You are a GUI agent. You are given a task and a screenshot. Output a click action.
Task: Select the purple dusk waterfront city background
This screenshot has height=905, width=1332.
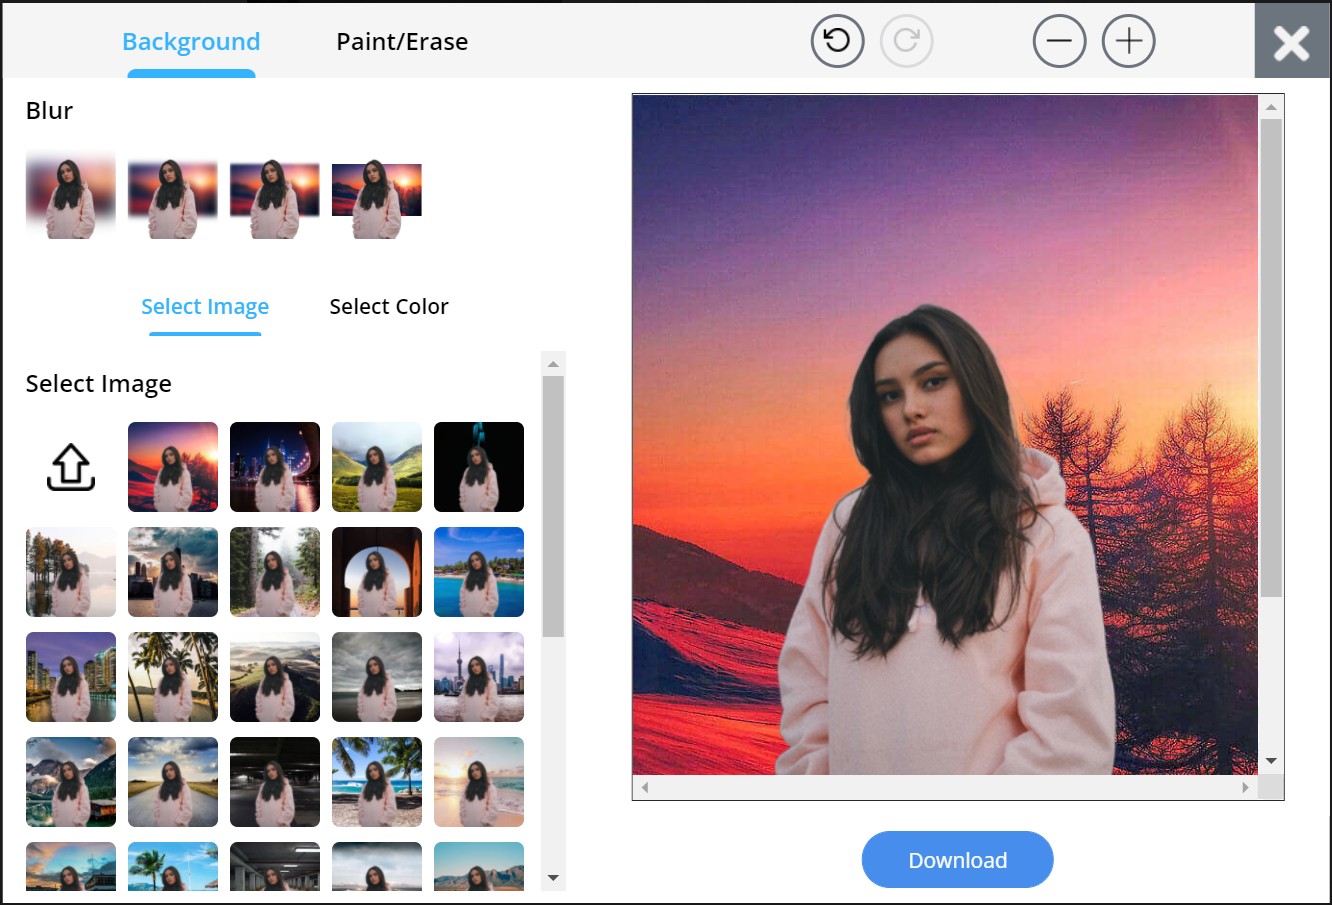click(71, 677)
